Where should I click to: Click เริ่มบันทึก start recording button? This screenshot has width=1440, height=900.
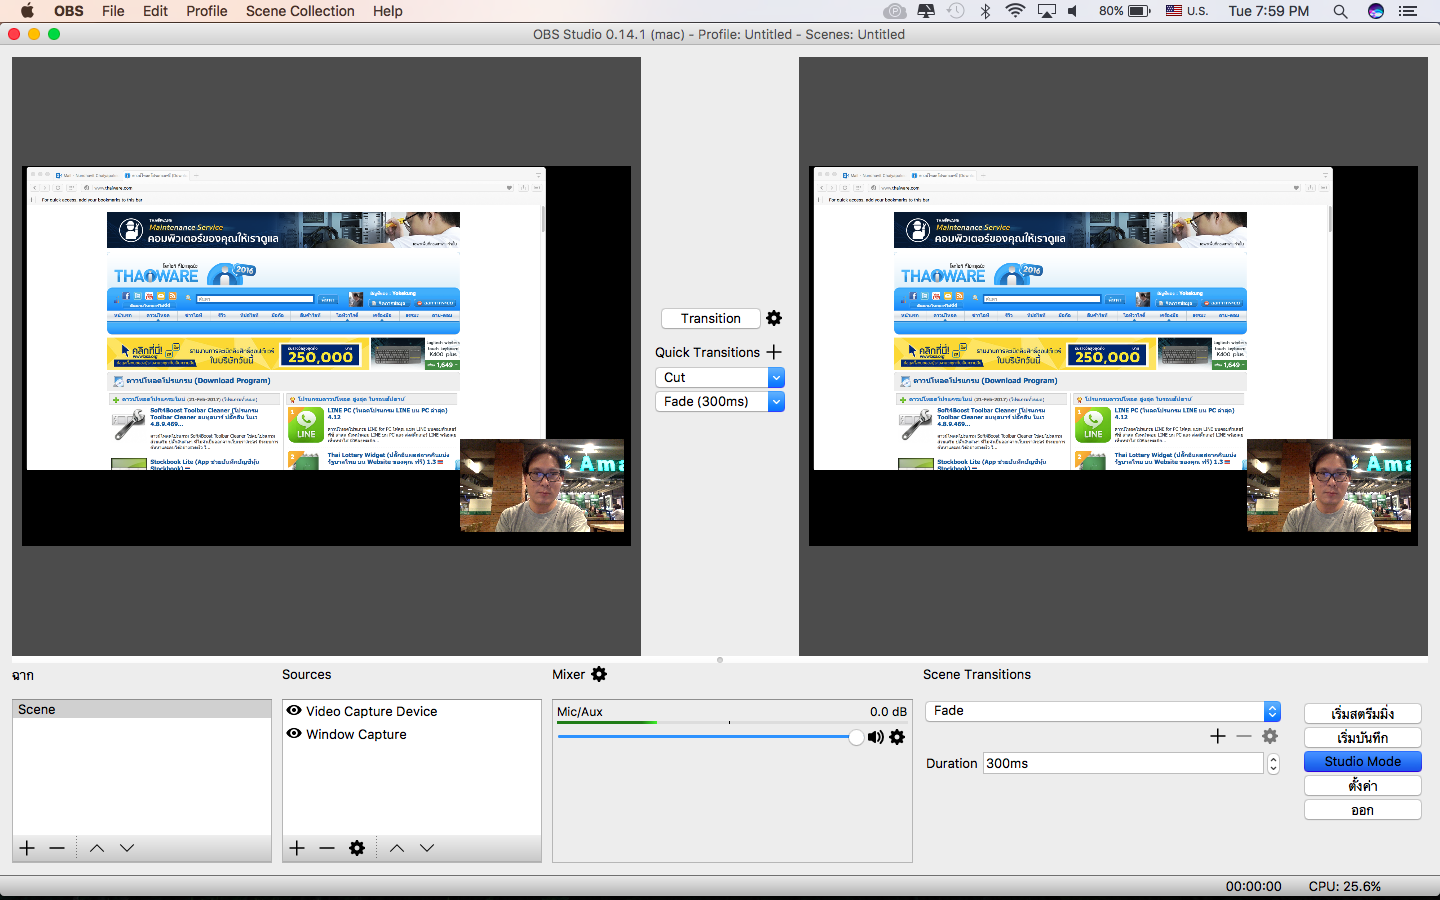1362,737
